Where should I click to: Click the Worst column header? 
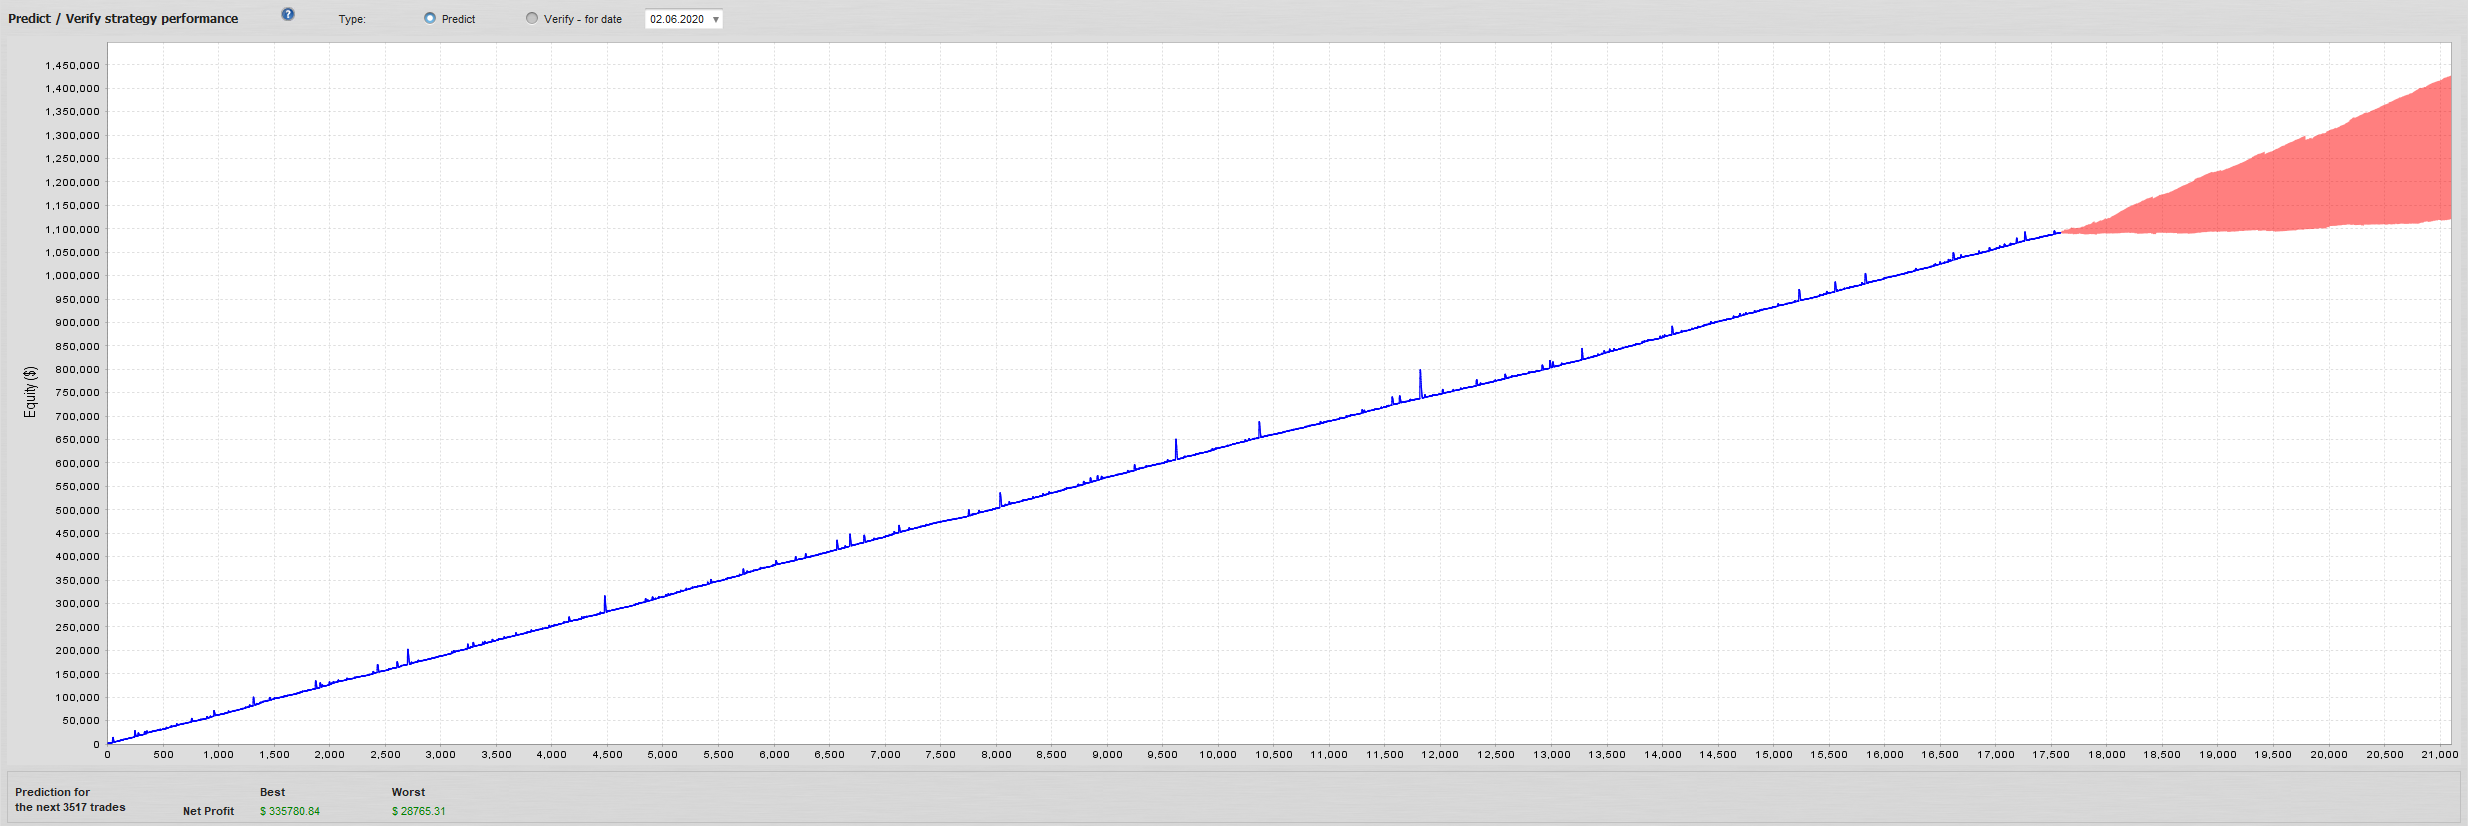tap(408, 792)
